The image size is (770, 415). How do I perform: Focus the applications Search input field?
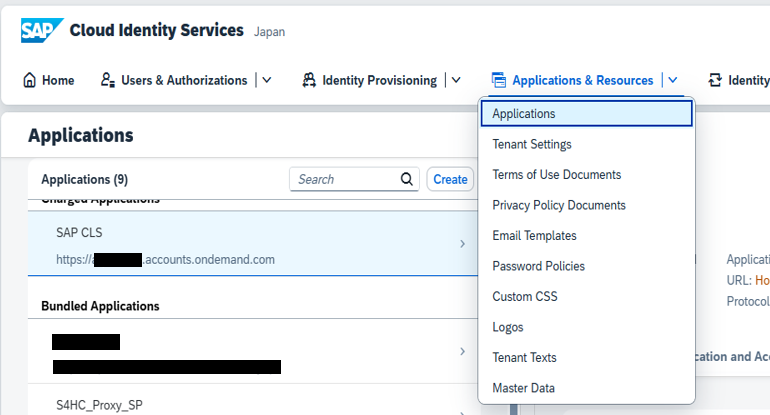[344, 179]
